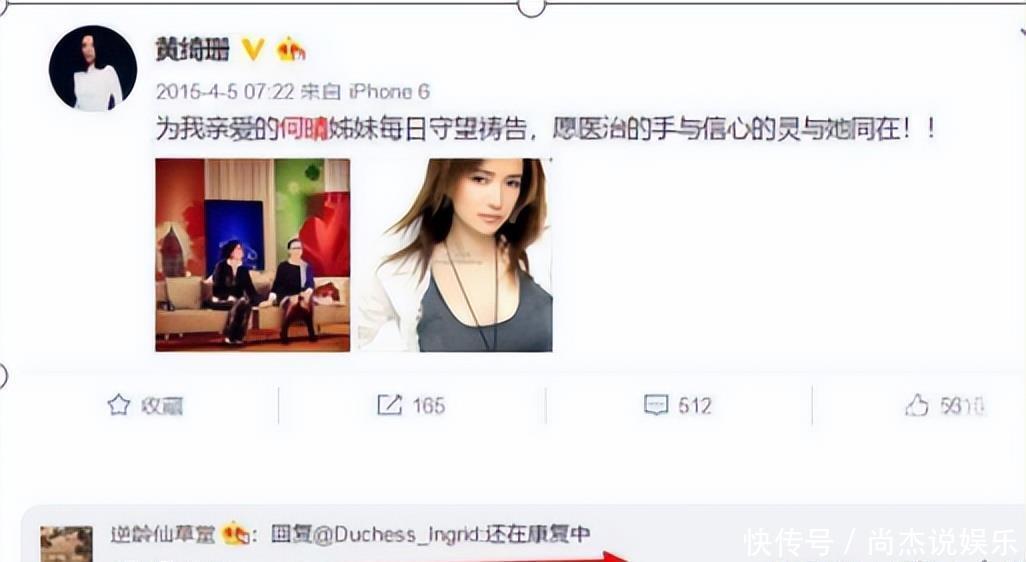Click the post timestamp 2015-4-5 07:22
Screen dimensions: 1026x562
pyautogui.click(x=225, y=92)
